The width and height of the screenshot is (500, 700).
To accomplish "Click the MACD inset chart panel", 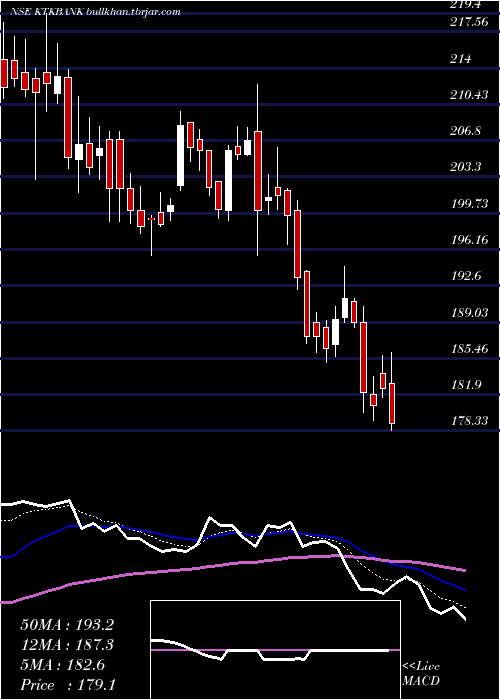I will (x=275, y=650).
